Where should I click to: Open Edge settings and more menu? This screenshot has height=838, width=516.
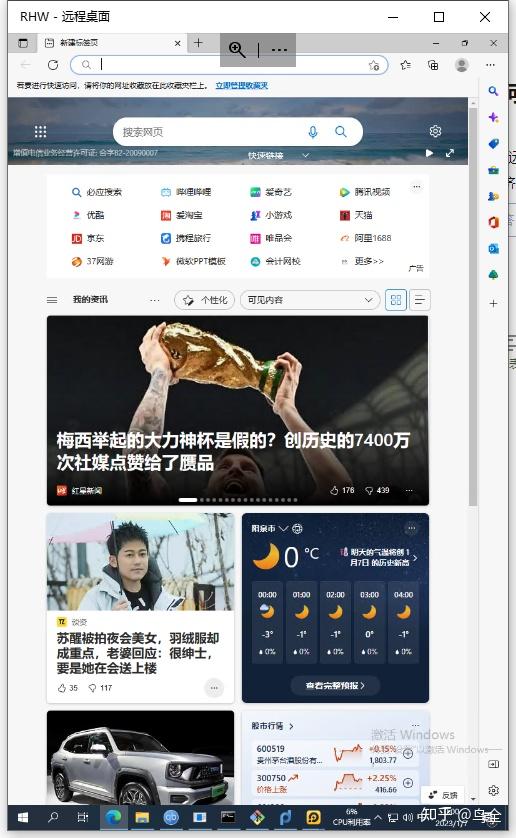coord(490,65)
